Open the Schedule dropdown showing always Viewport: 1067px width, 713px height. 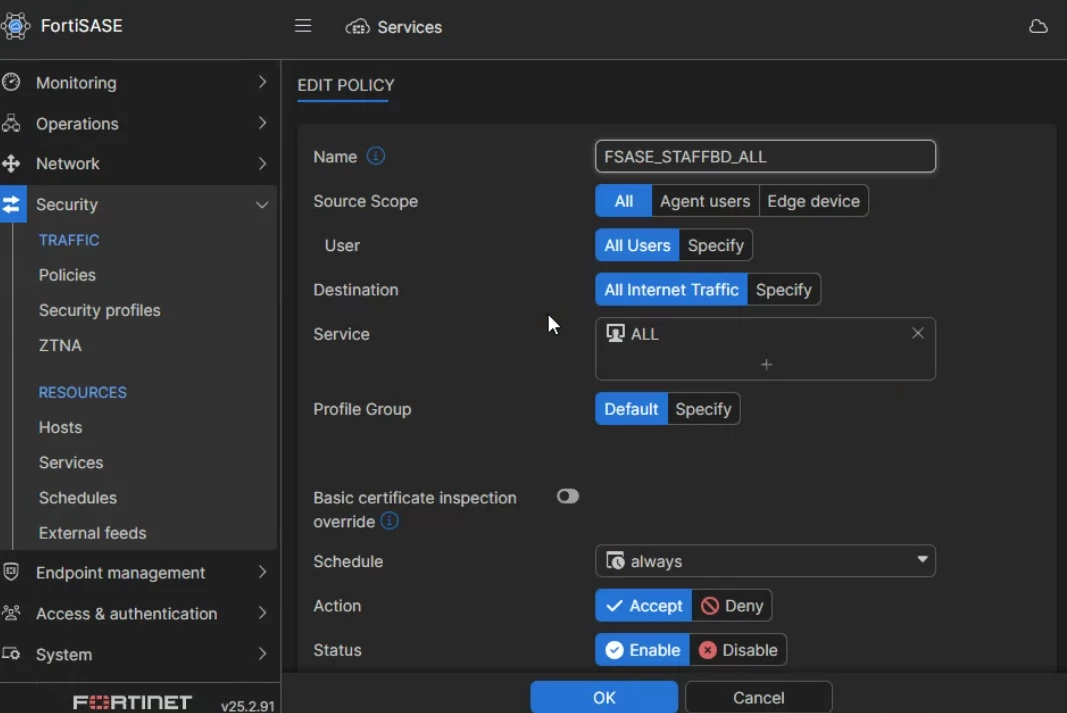(765, 561)
